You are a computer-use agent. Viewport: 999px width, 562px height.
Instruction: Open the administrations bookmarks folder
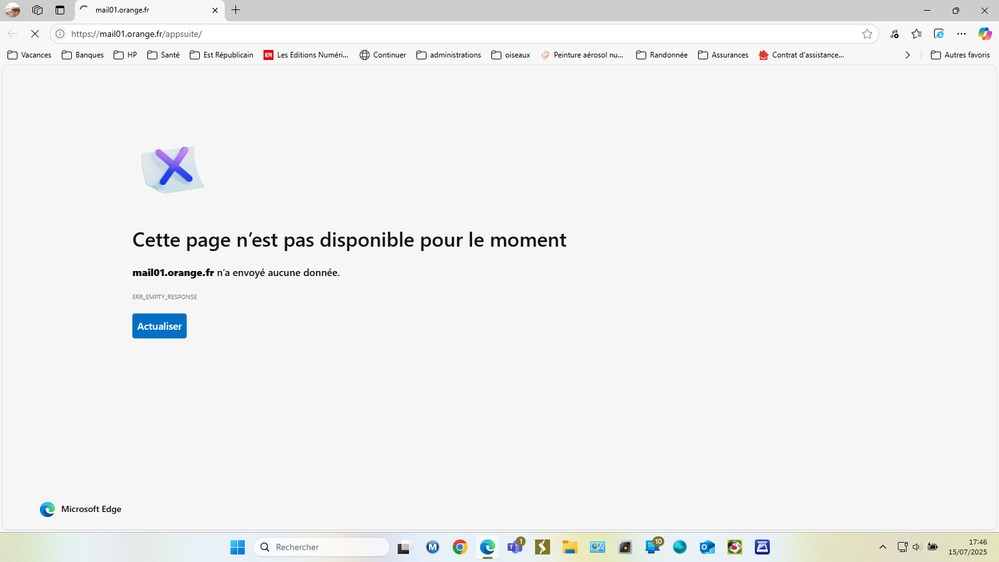tap(449, 55)
